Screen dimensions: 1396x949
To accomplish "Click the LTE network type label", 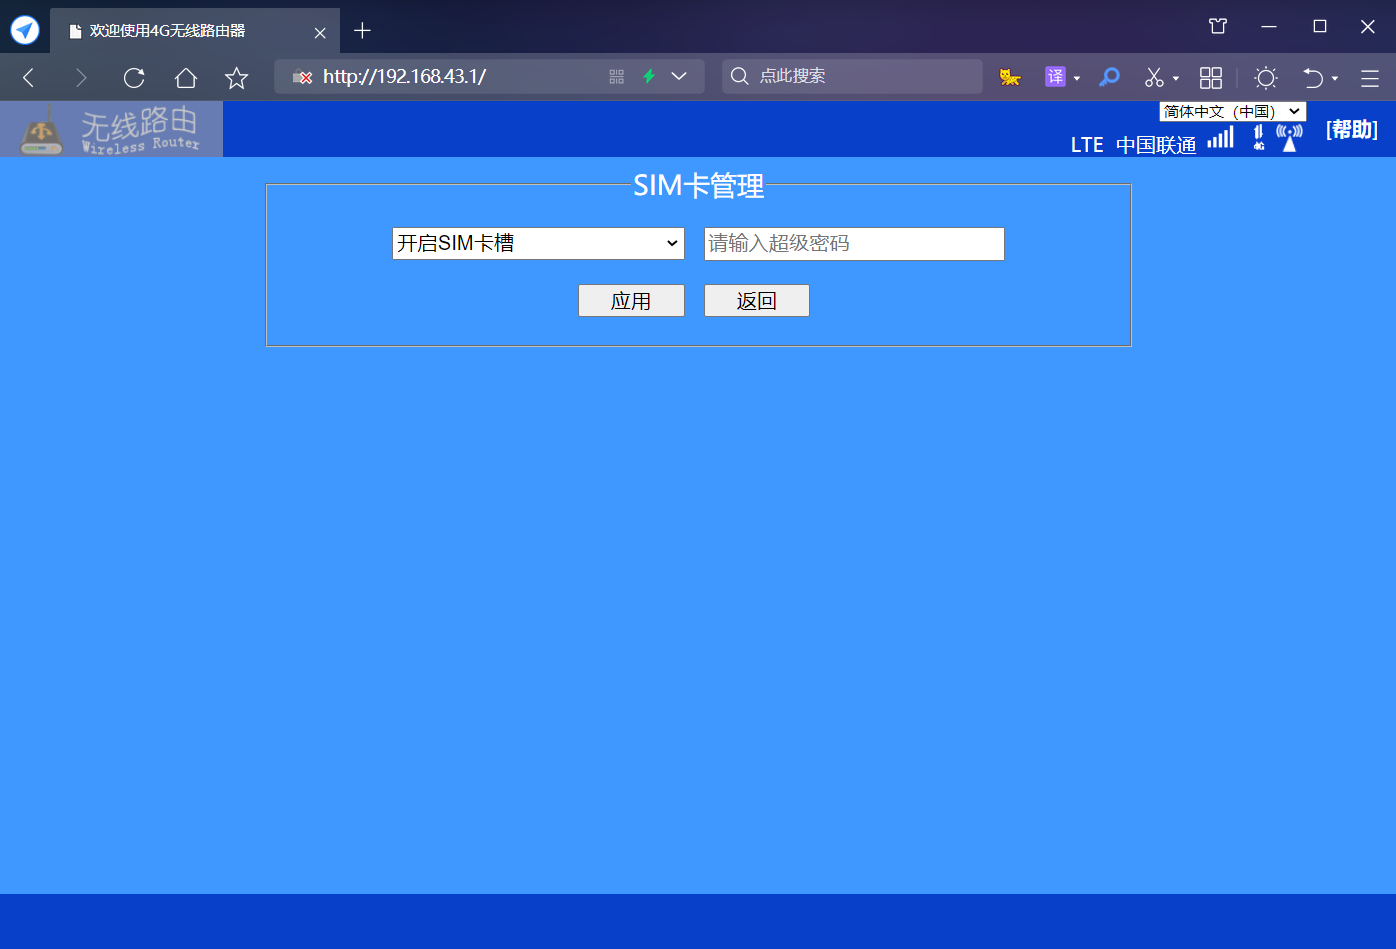I will [x=1087, y=145].
